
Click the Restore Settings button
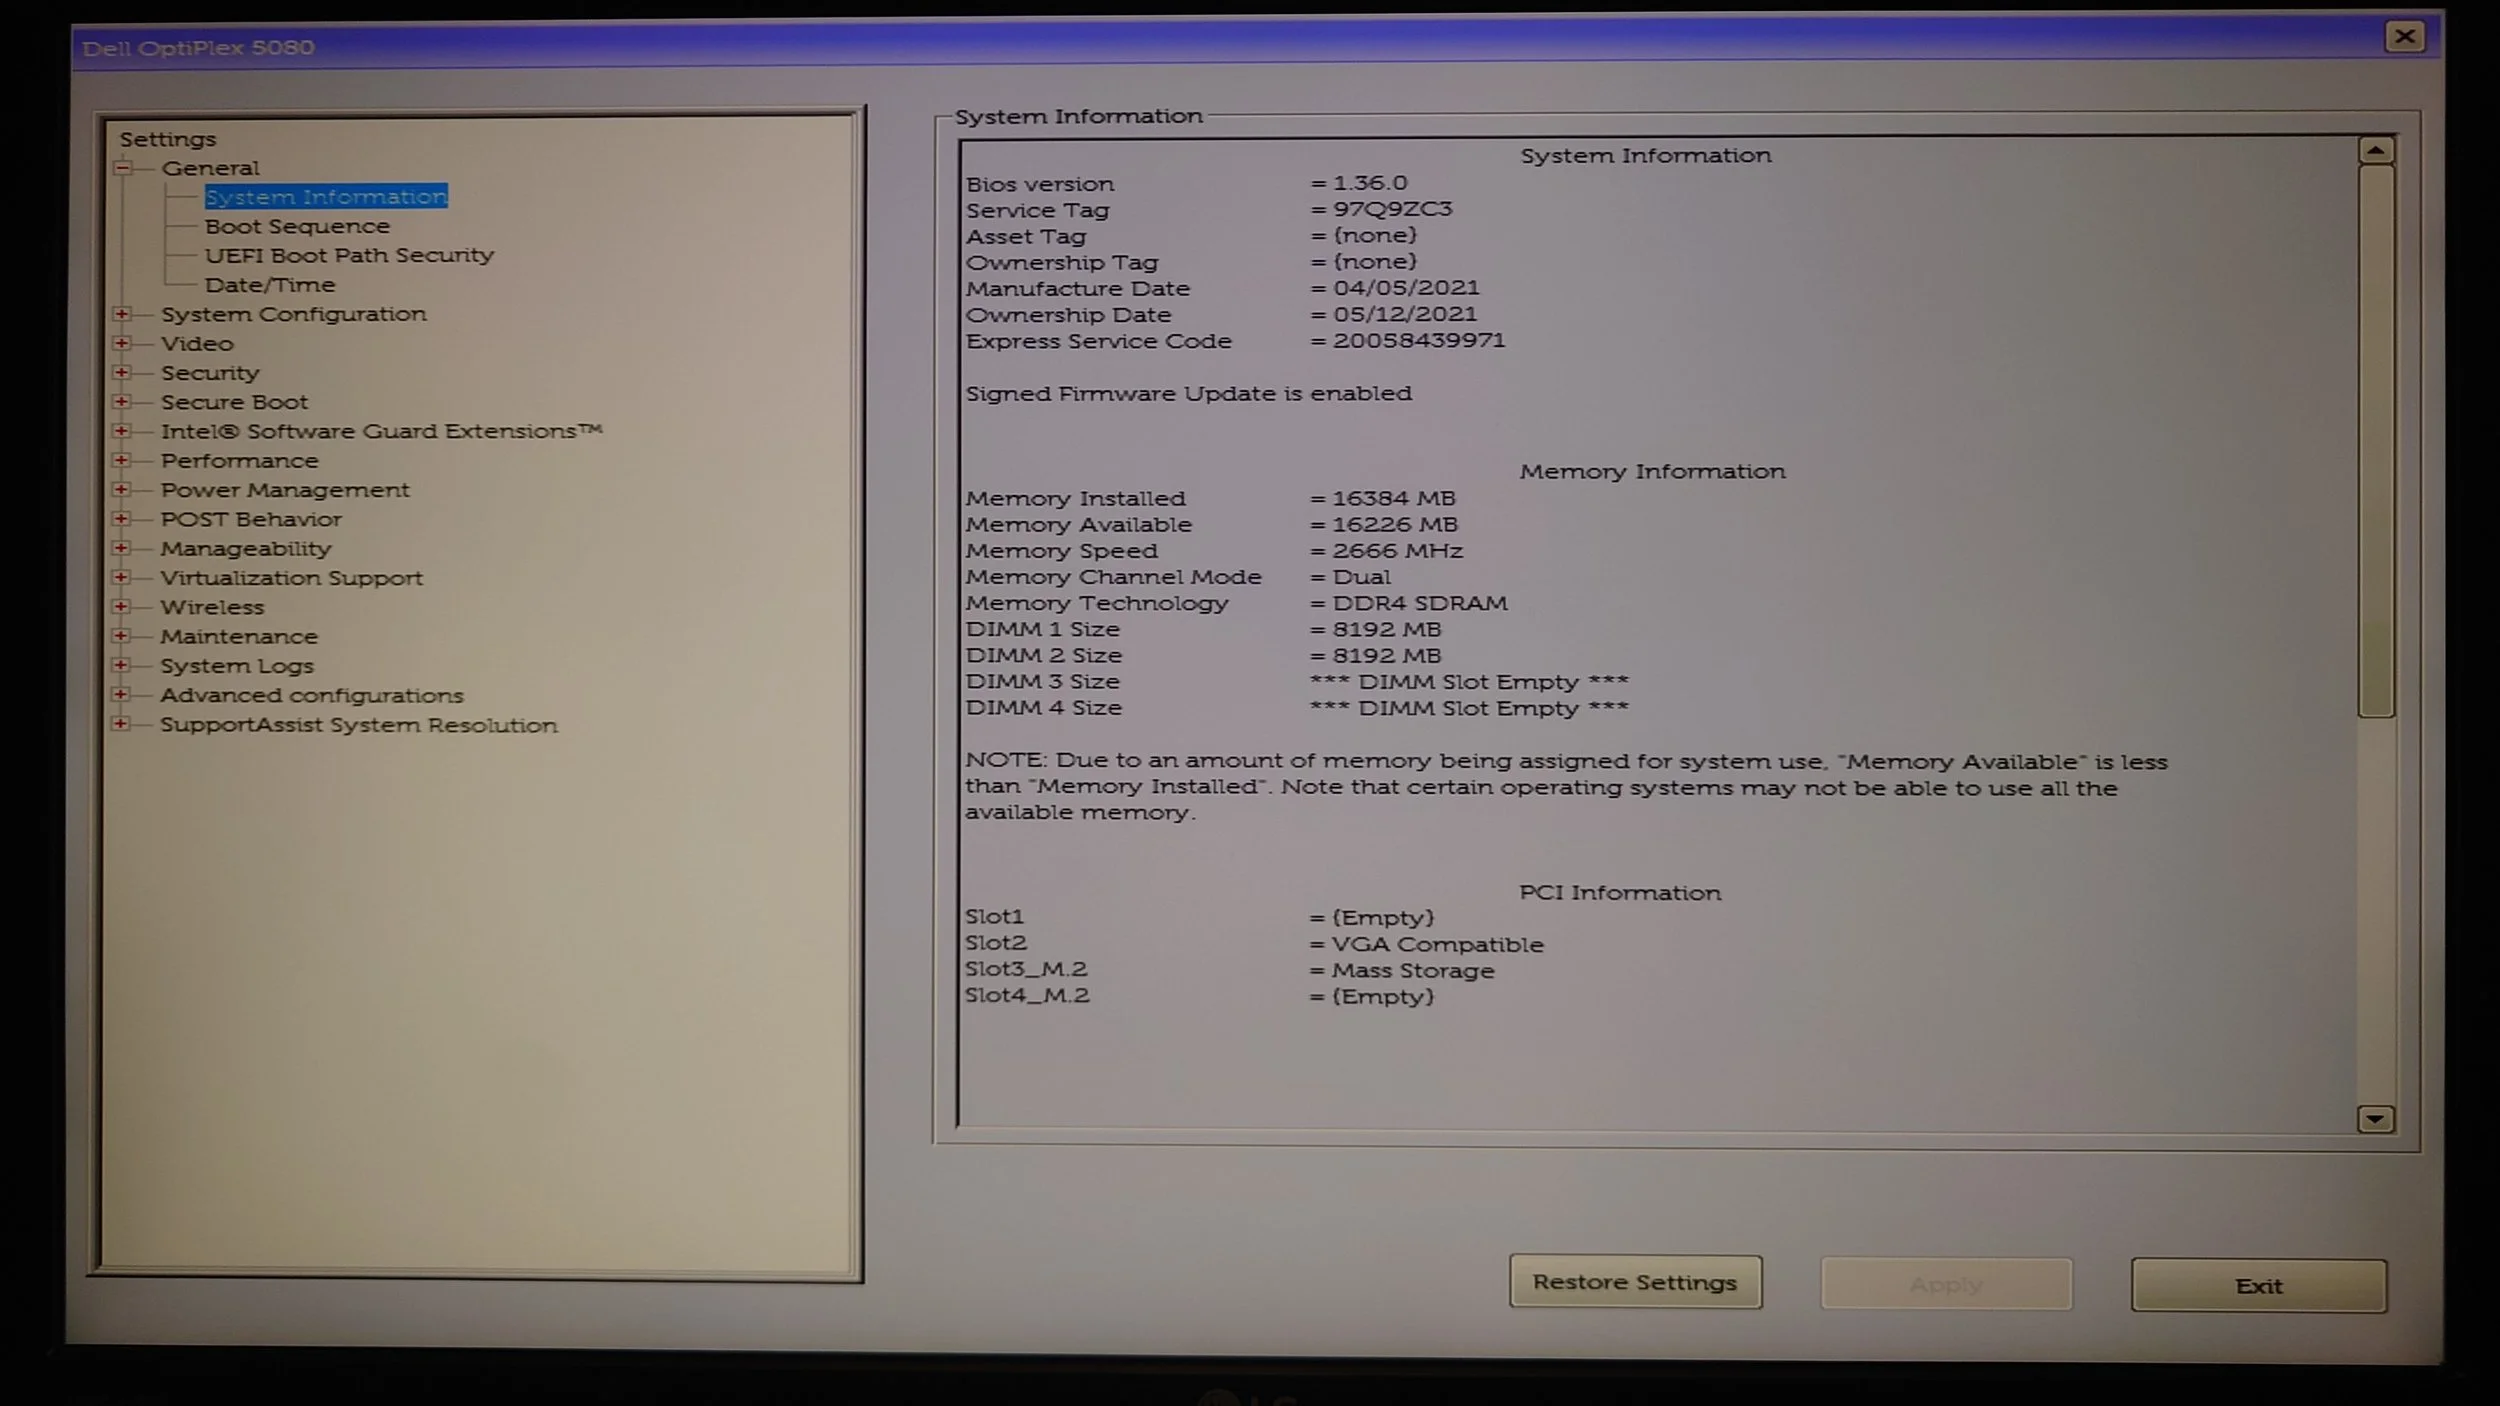pyautogui.click(x=1635, y=1282)
